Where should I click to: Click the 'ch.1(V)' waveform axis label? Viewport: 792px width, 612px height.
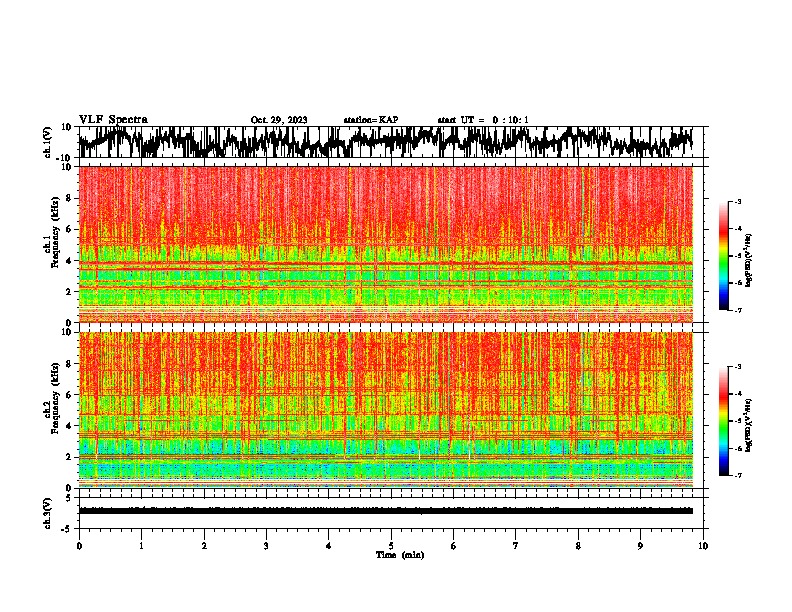[x=48, y=142]
